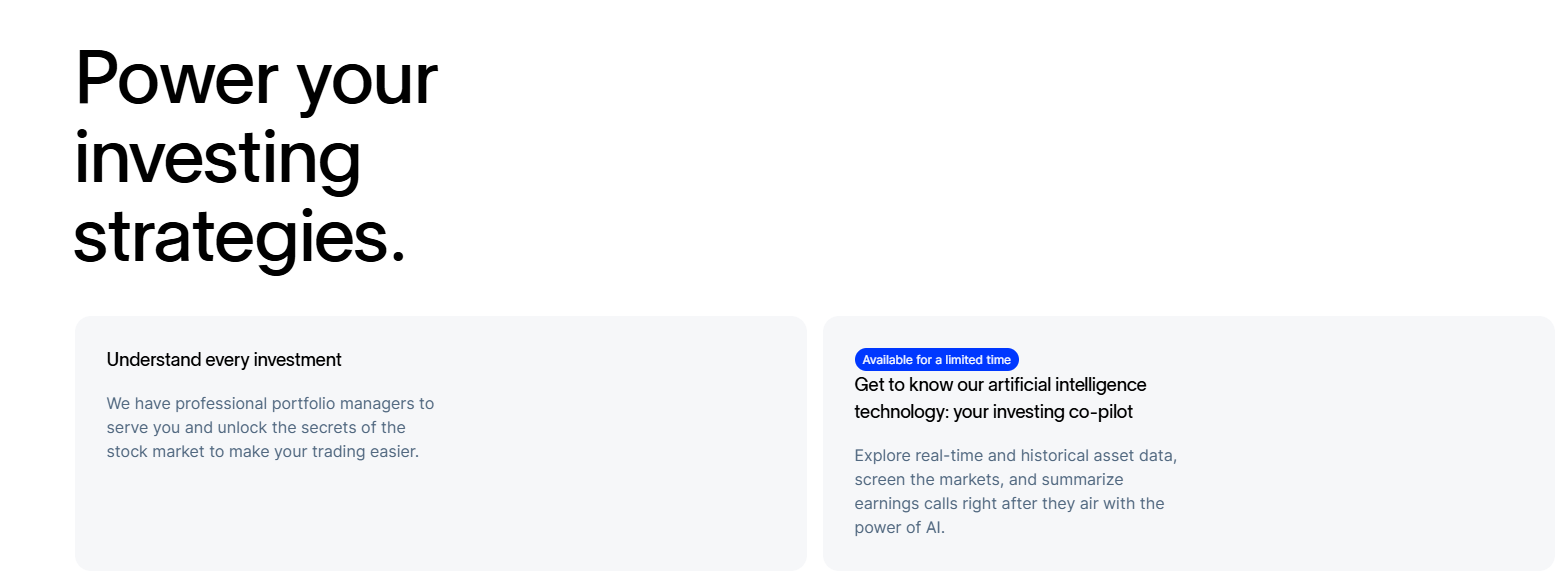Click 'screen the markets, and summarize' text line
The width and height of the screenshot is (1565, 583).
pyautogui.click(x=989, y=480)
